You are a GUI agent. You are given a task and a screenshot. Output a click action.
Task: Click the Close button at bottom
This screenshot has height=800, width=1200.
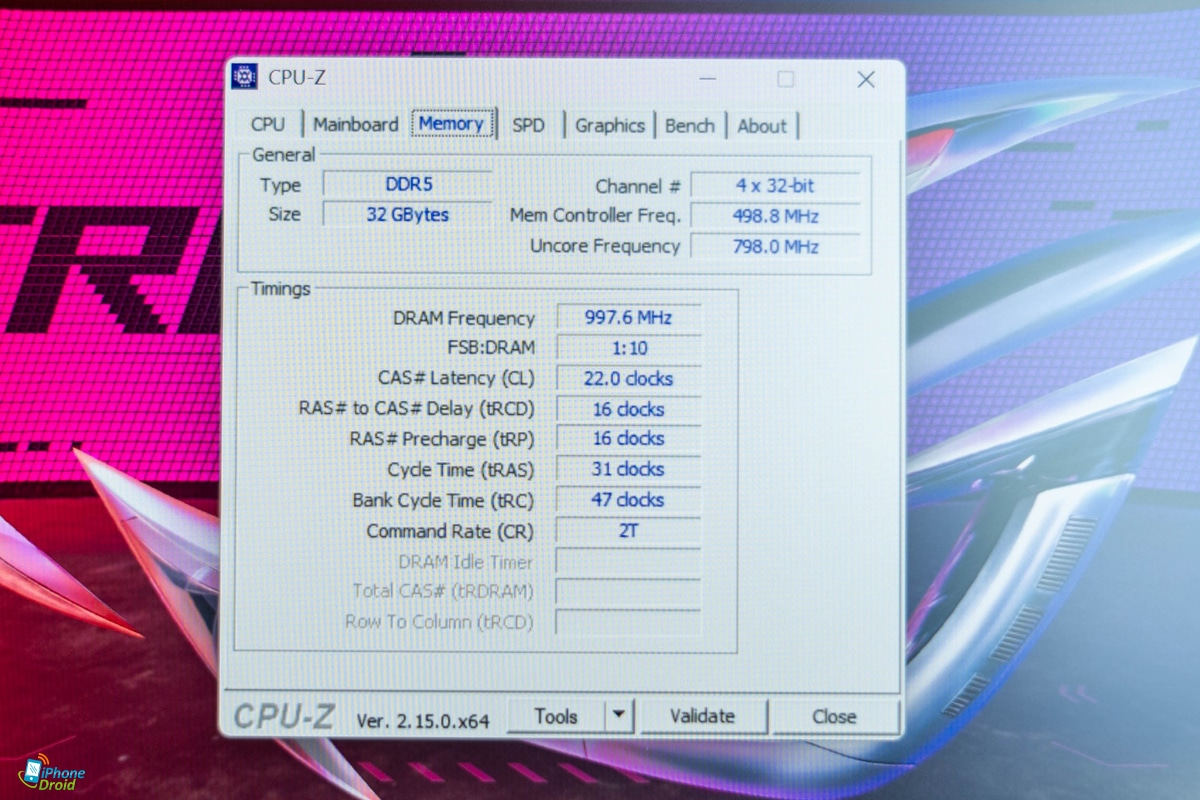point(834,717)
